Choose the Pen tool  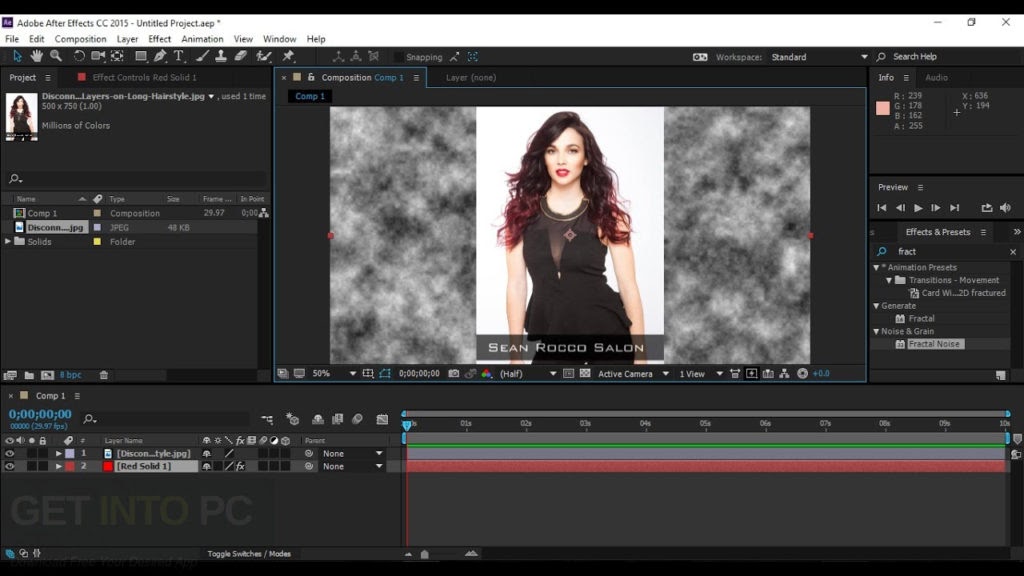(x=160, y=56)
